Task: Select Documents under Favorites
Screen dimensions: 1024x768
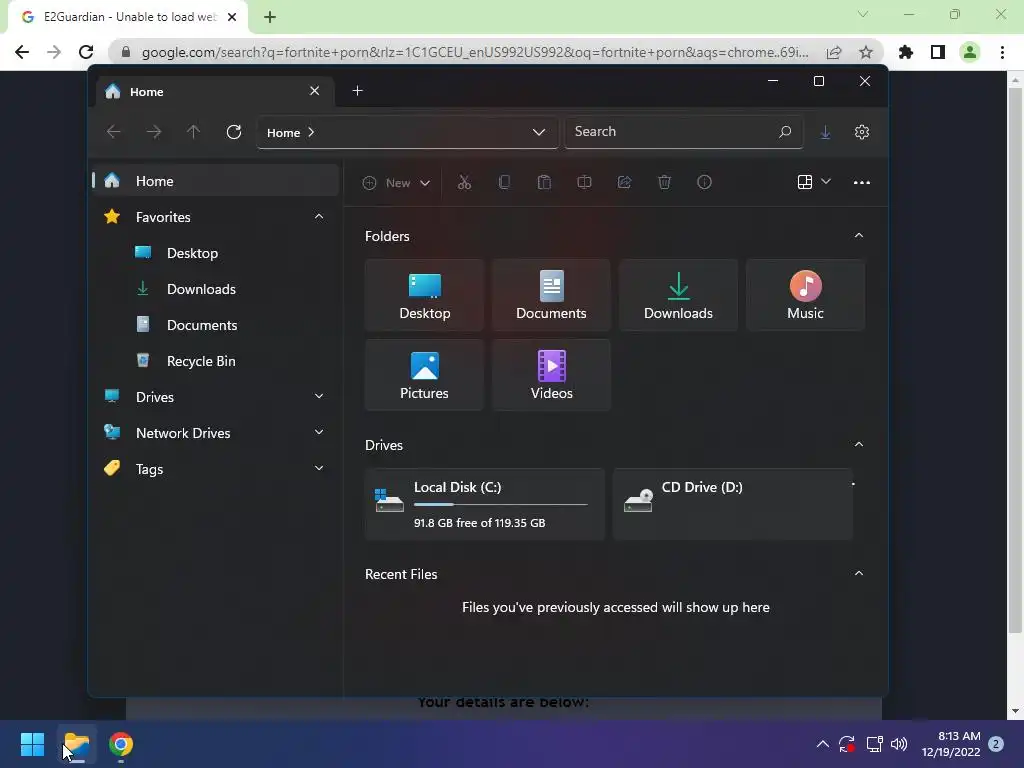Action: tap(202, 325)
